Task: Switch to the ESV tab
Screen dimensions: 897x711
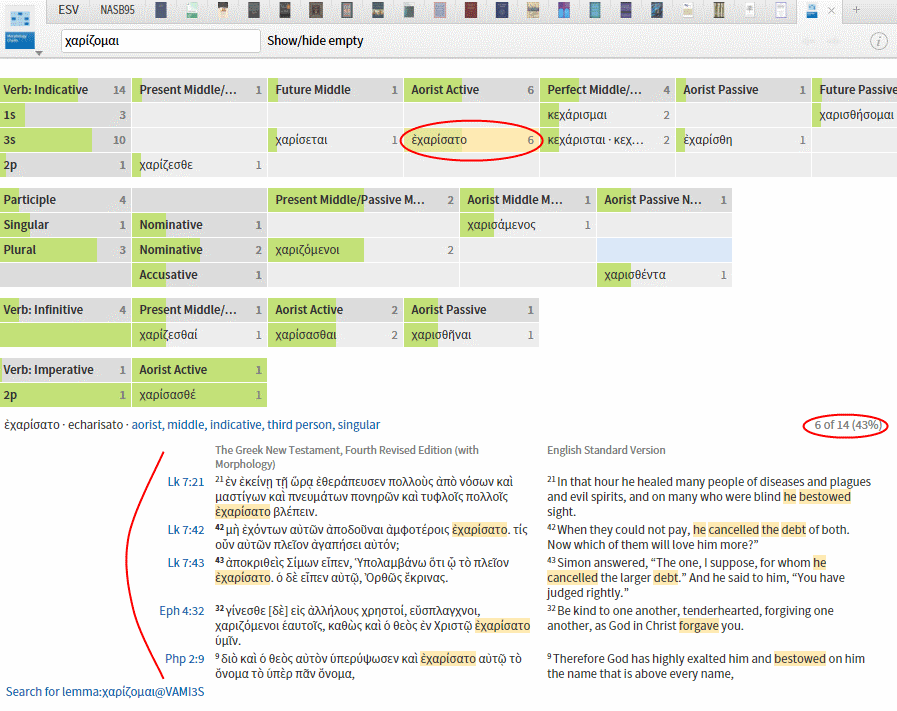Action: click(67, 10)
